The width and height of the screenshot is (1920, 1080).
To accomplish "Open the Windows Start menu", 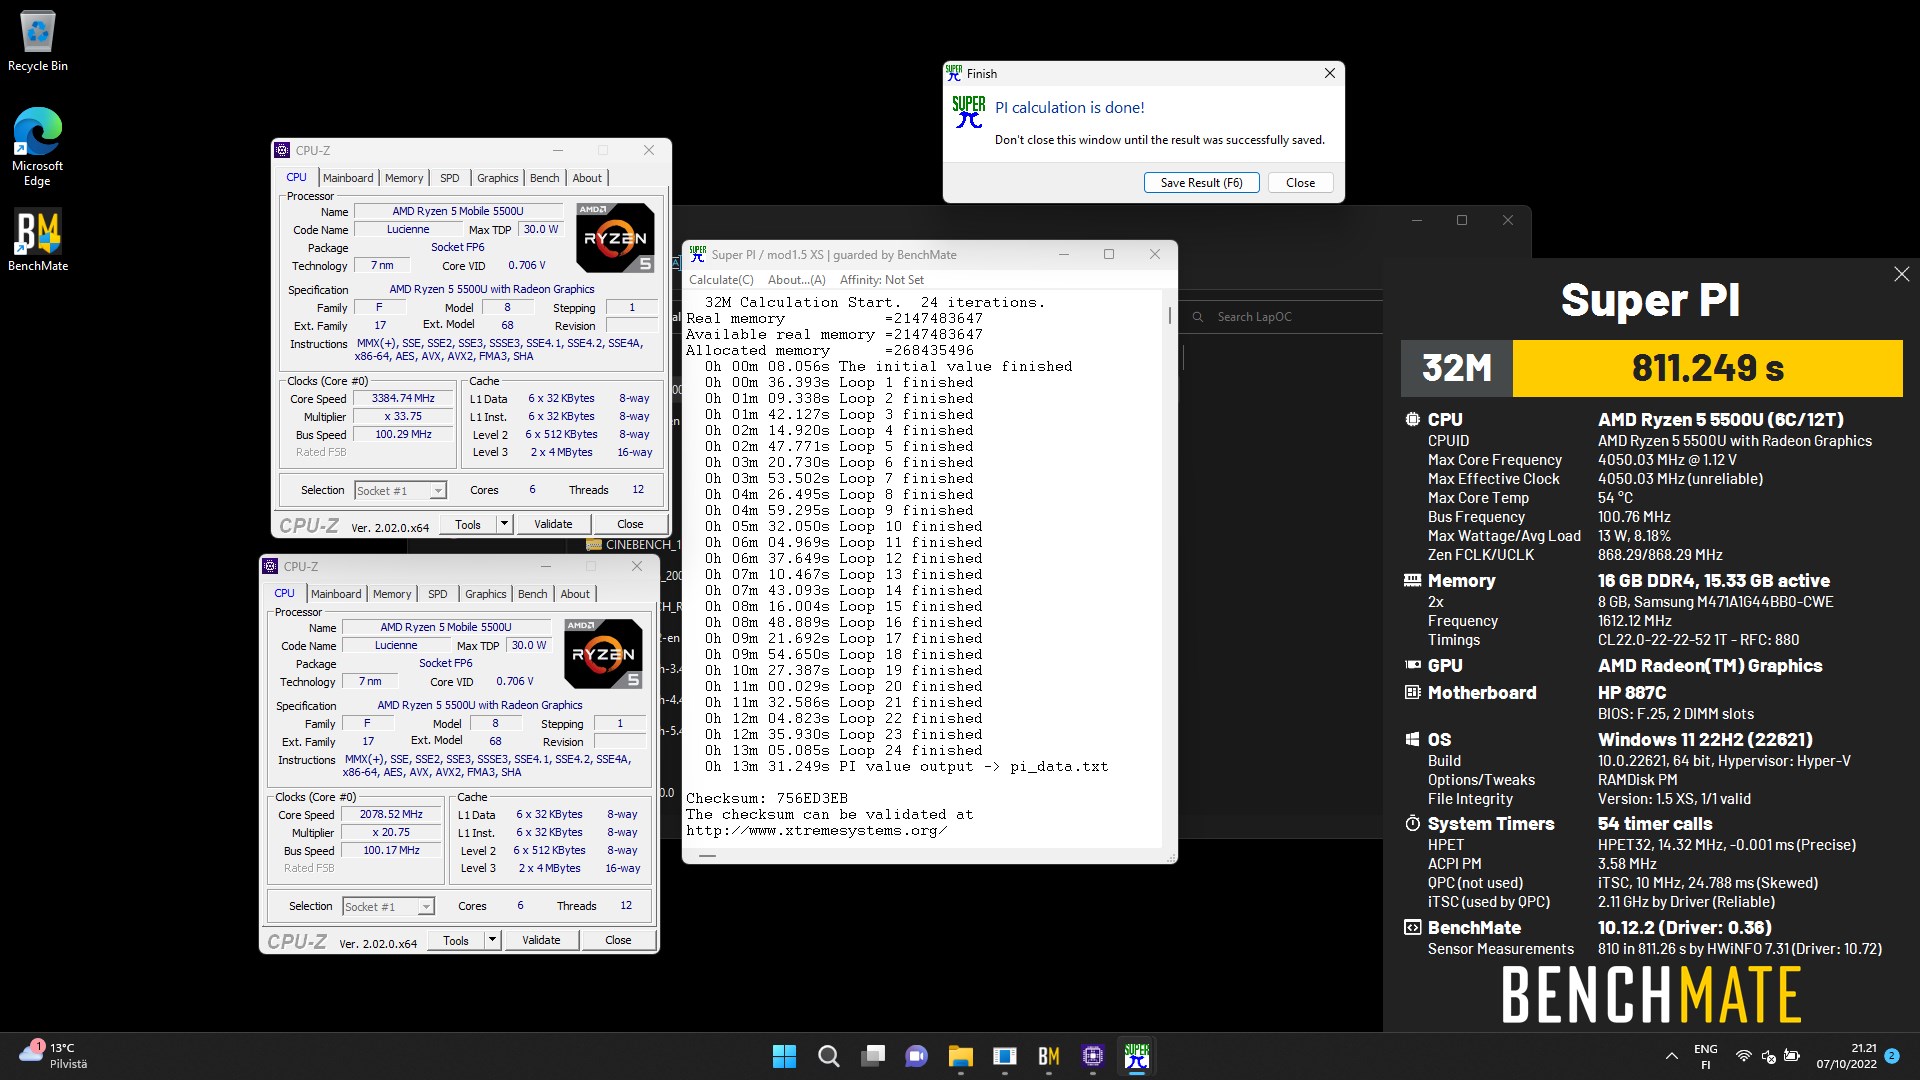I will click(785, 1056).
